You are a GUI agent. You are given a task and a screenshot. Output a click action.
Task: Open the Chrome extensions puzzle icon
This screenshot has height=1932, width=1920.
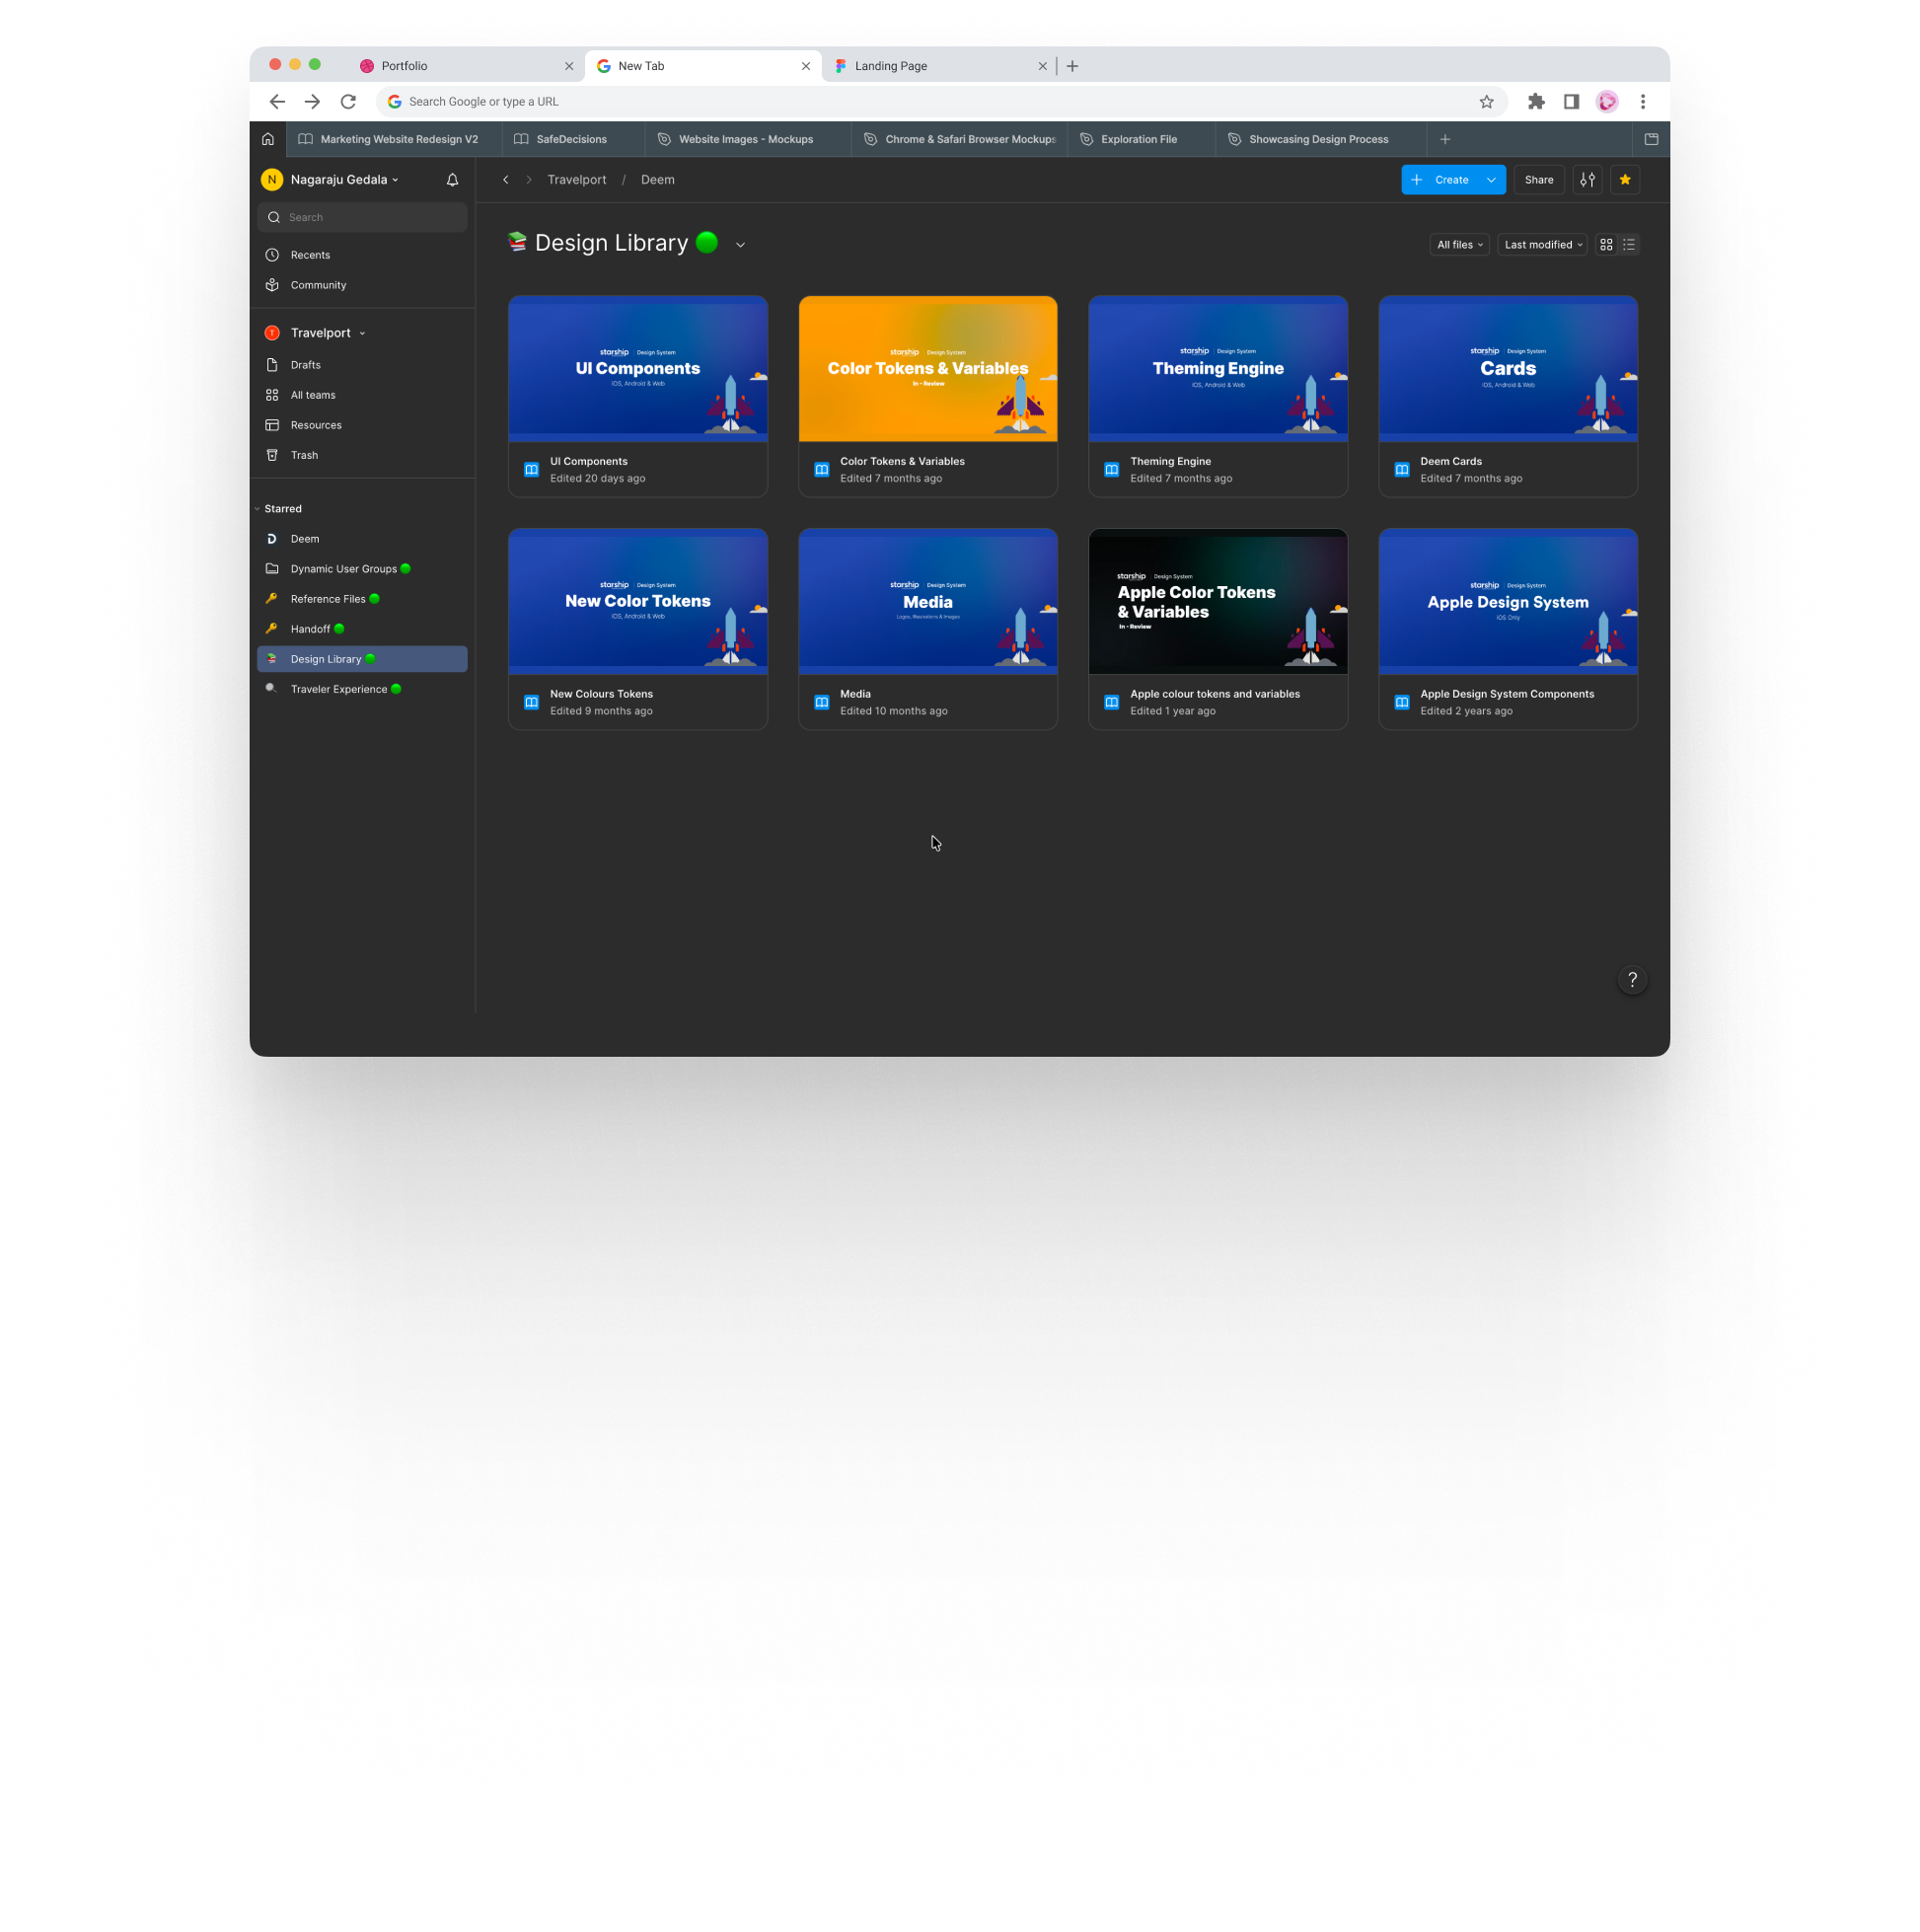click(1536, 102)
